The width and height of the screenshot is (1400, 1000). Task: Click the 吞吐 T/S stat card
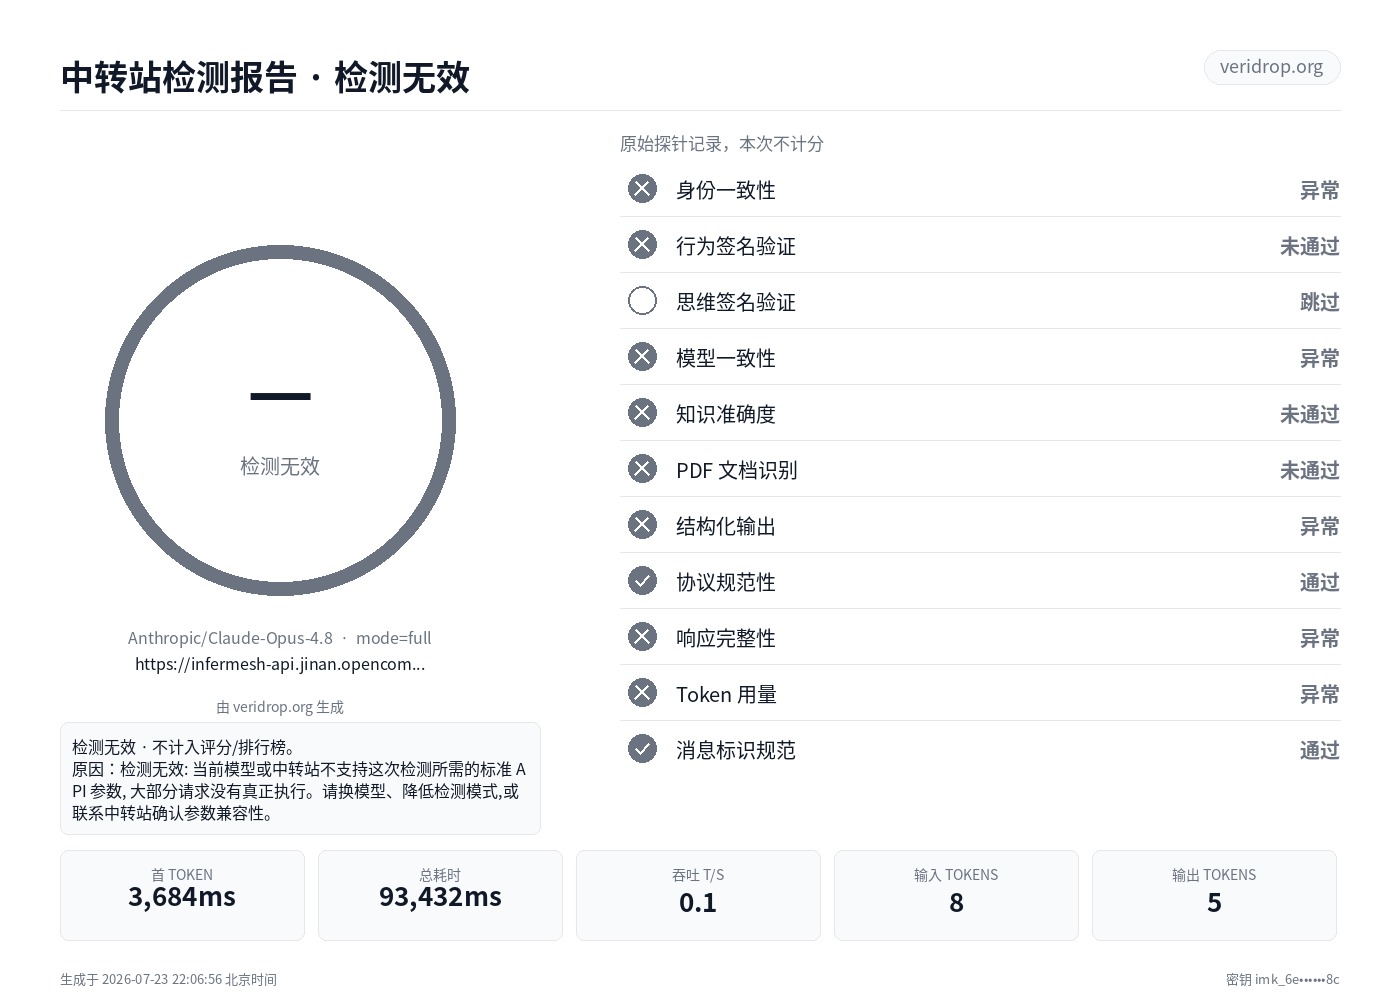[x=698, y=895]
